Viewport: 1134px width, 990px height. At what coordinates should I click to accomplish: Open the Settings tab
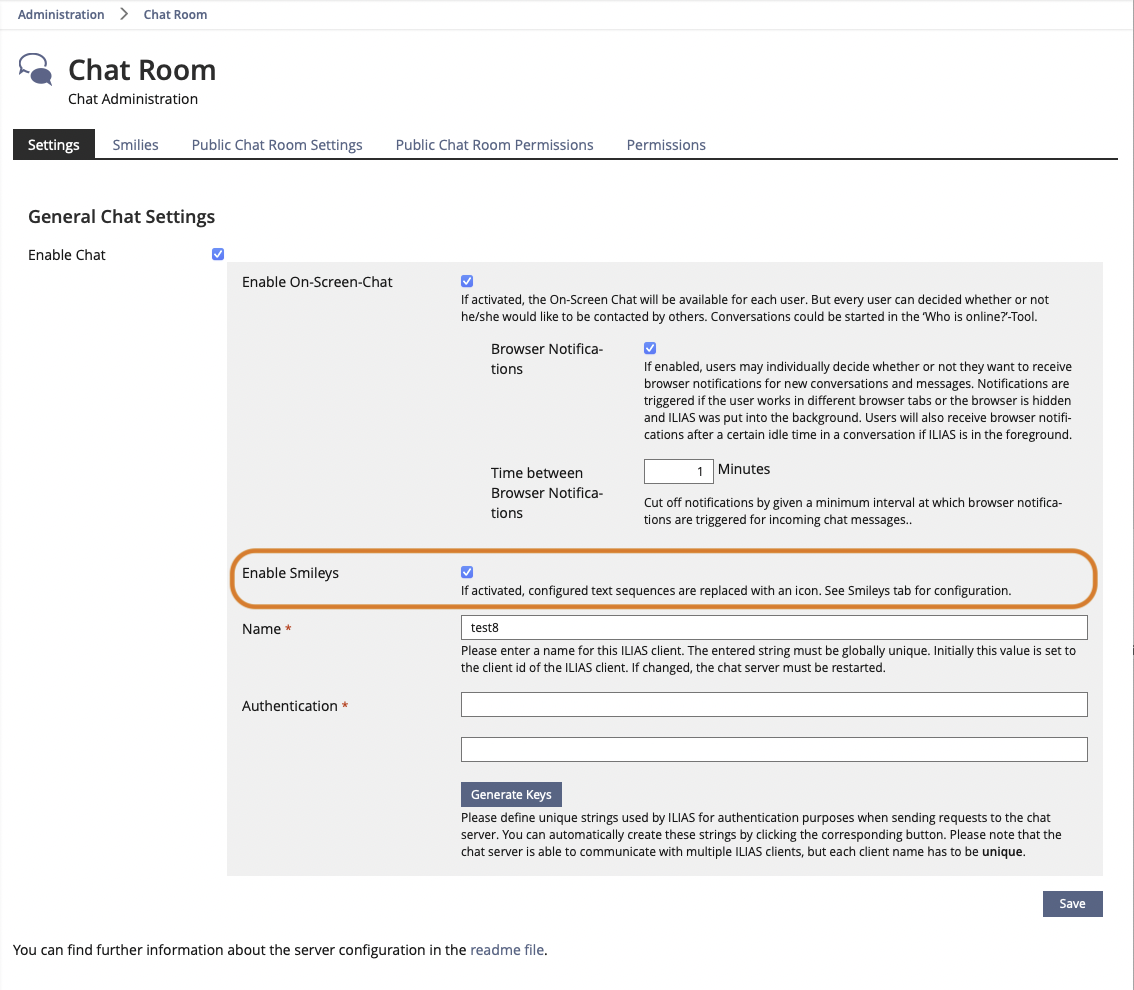(x=54, y=145)
